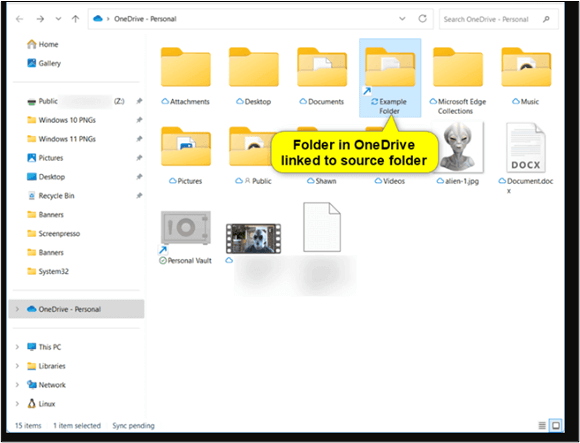Viewport: 580px width, 443px height.
Task: Select the Example Folder shortcut
Action: [390, 78]
